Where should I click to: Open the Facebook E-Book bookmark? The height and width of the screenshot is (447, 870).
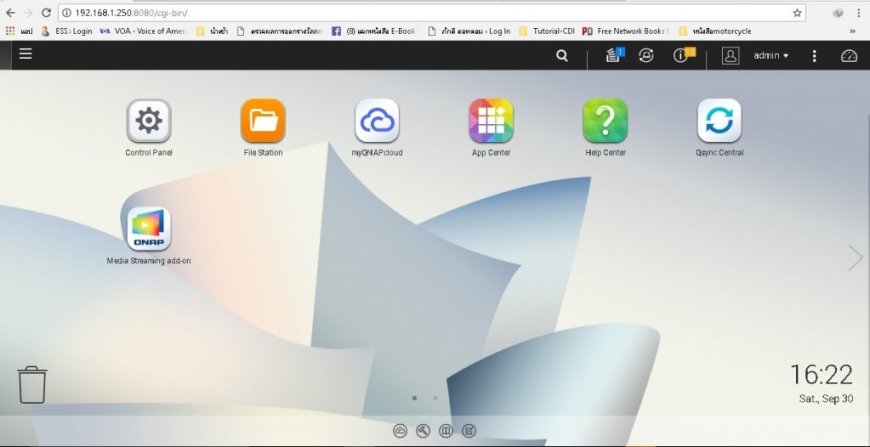pos(373,32)
